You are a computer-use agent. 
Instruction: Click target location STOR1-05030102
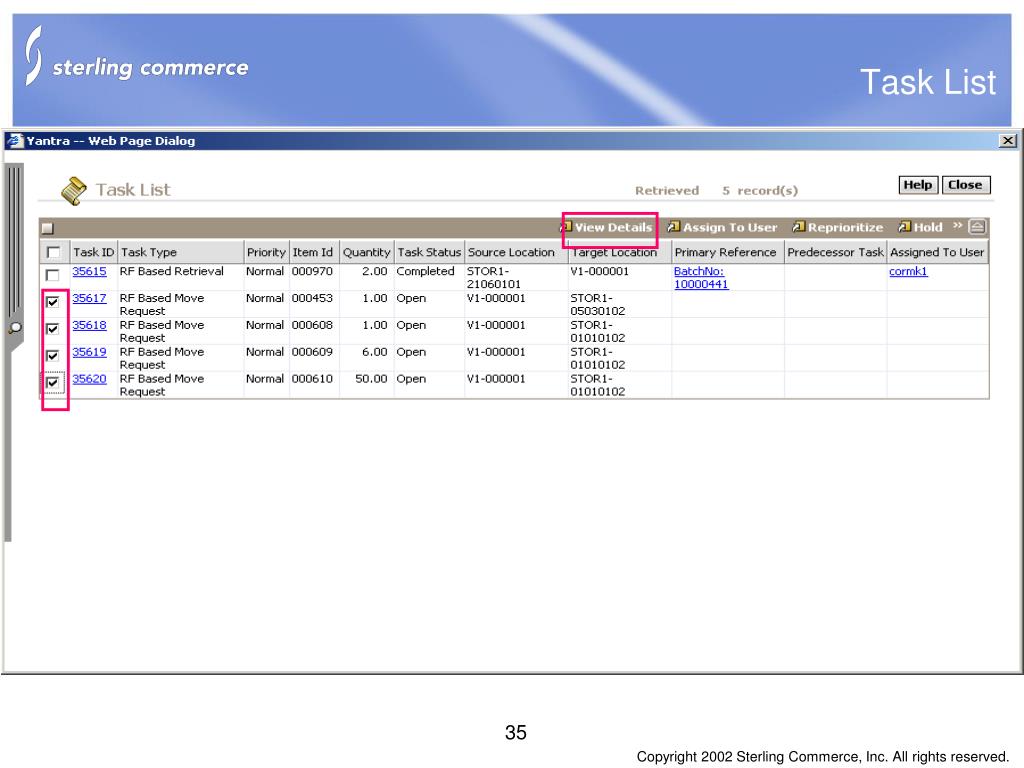click(598, 304)
